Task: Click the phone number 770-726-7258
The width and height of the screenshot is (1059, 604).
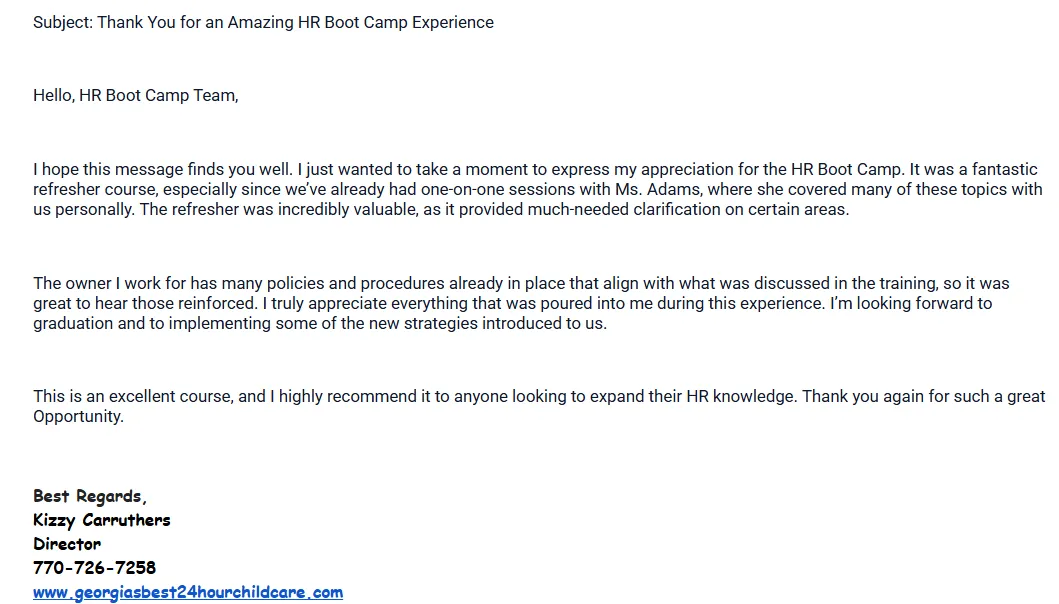Action: 95,568
